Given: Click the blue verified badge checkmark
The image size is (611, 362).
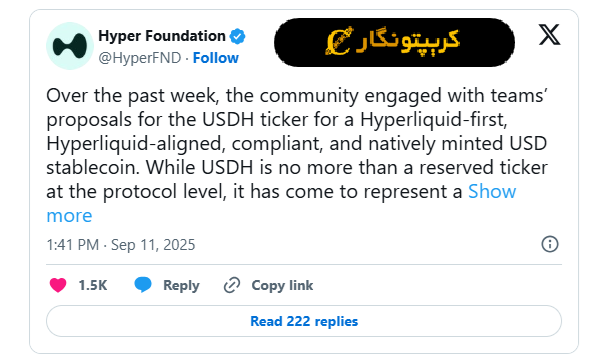Looking at the screenshot, I should (237, 36).
